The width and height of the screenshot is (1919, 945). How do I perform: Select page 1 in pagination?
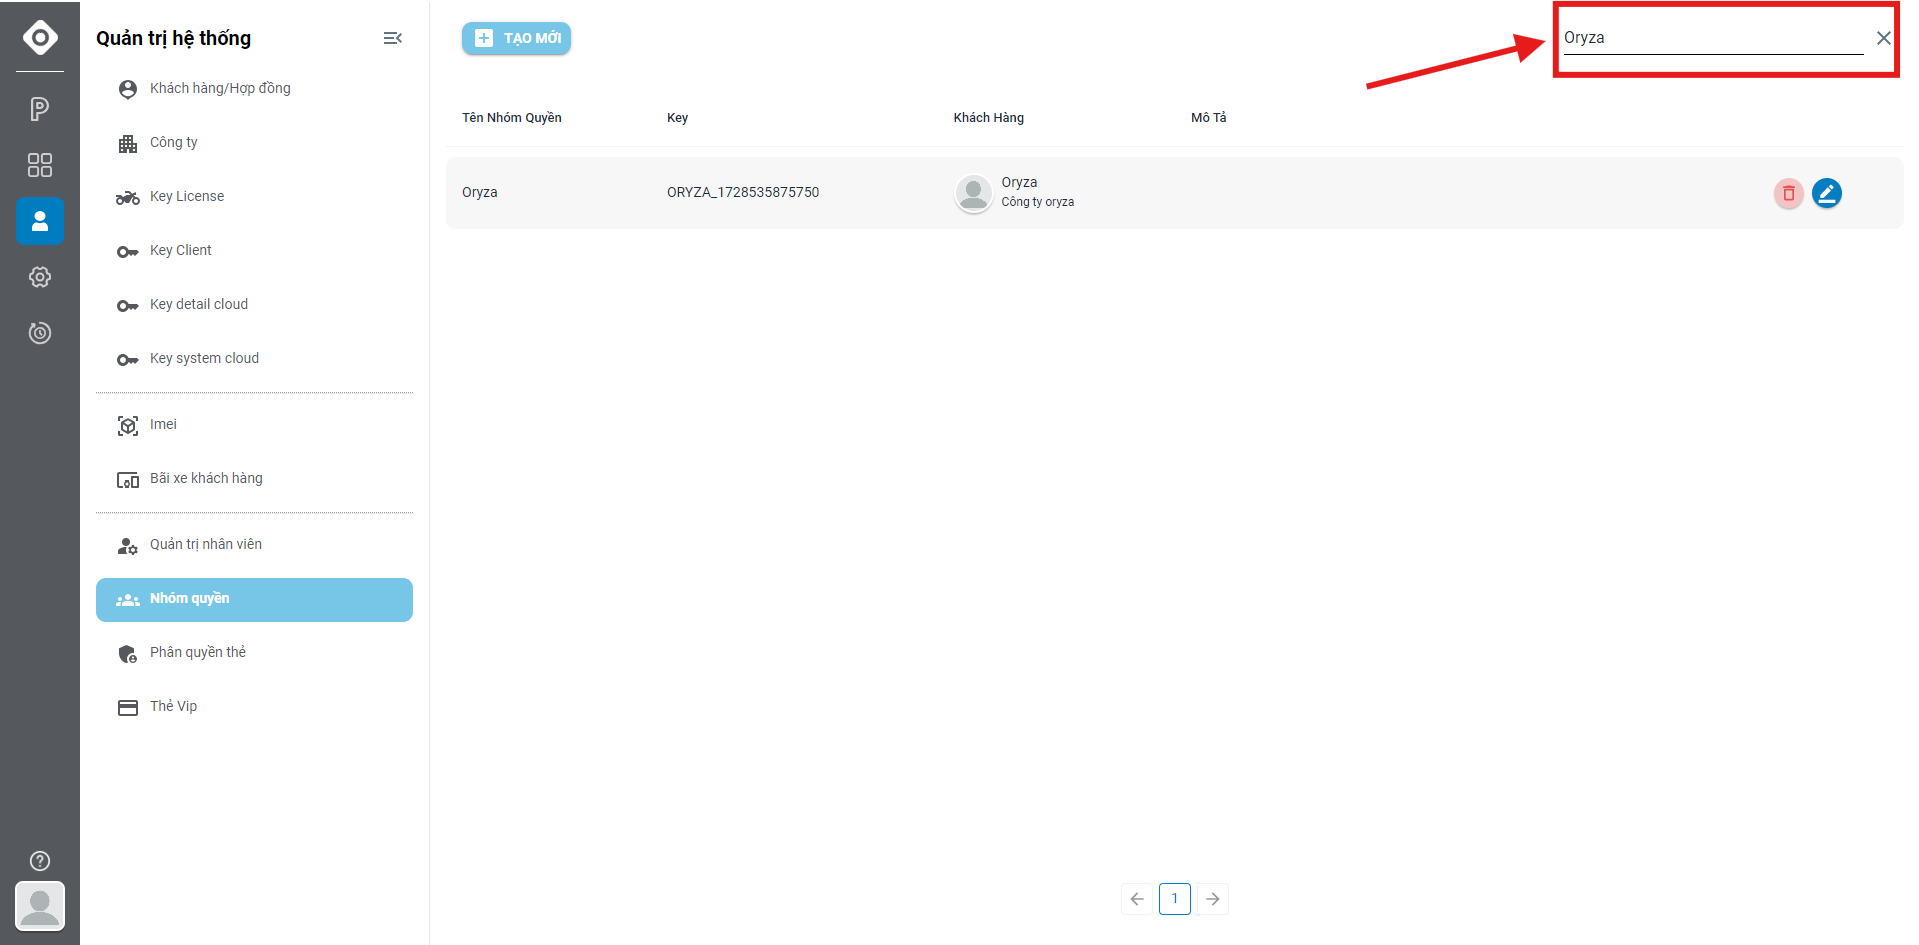(1175, 899)
